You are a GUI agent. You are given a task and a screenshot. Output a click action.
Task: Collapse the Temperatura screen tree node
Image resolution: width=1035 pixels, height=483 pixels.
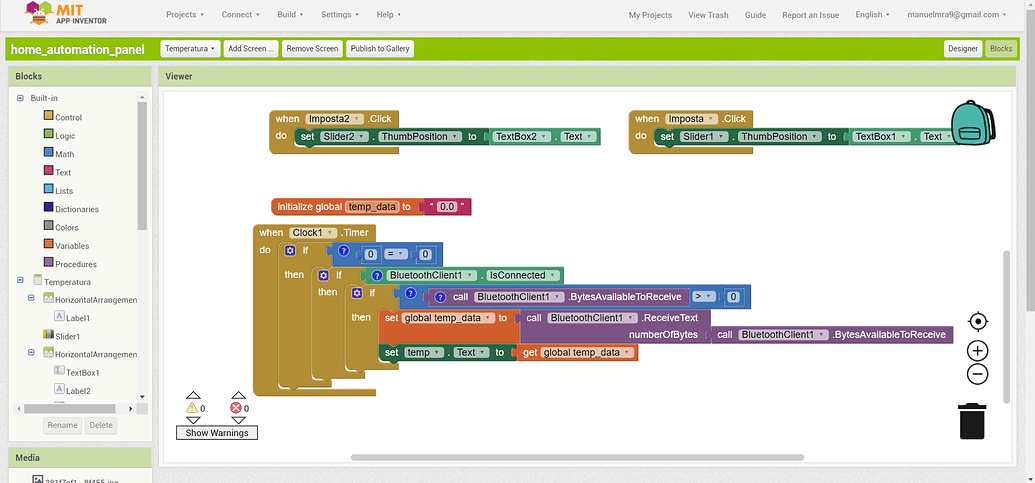click(20, 282)
